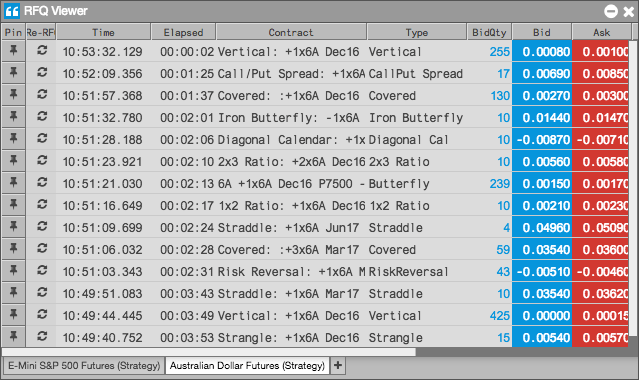Image resolution: width=639 pixels, height=380 pixels.
Task: Click bid 0.04960 on Jun17 Straddle row
Action: (542, 228)
